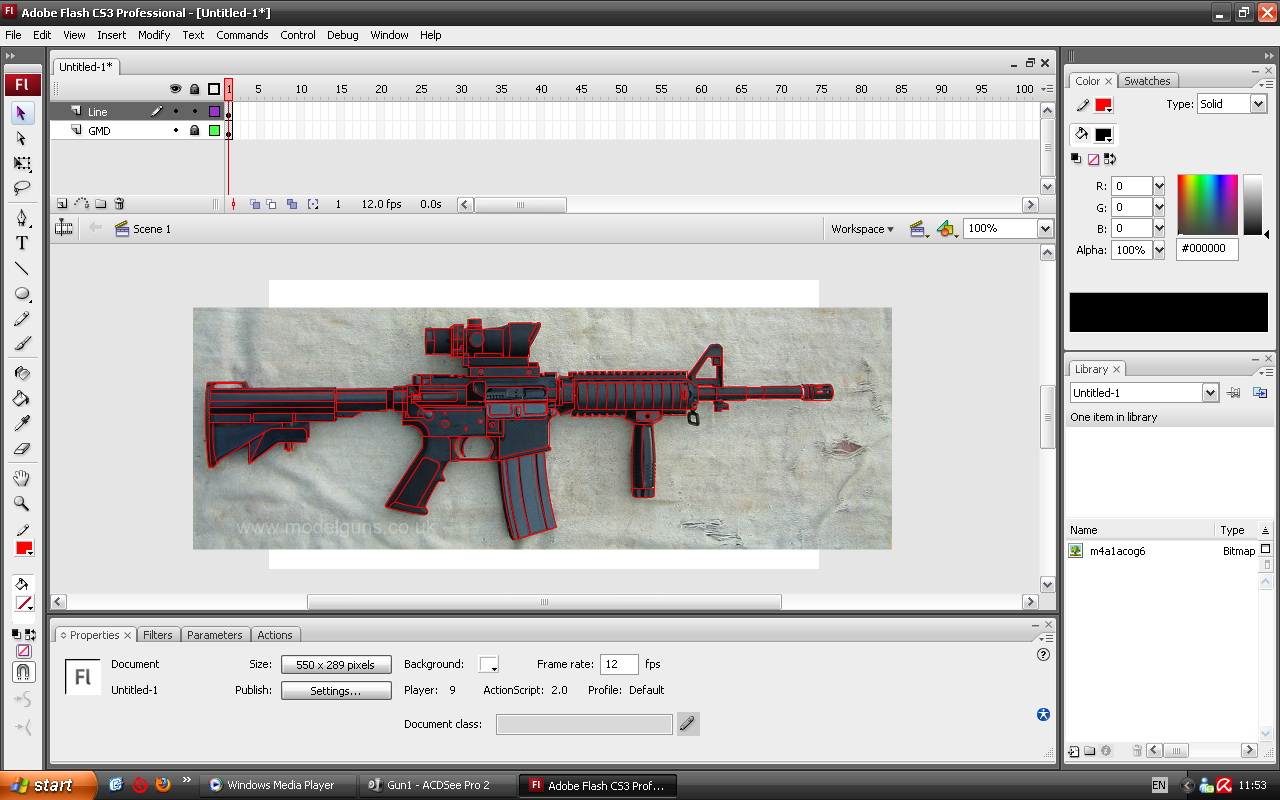
Task: Unlock the GMD layer
Action: pyautogui.click(x=194, y=131)
